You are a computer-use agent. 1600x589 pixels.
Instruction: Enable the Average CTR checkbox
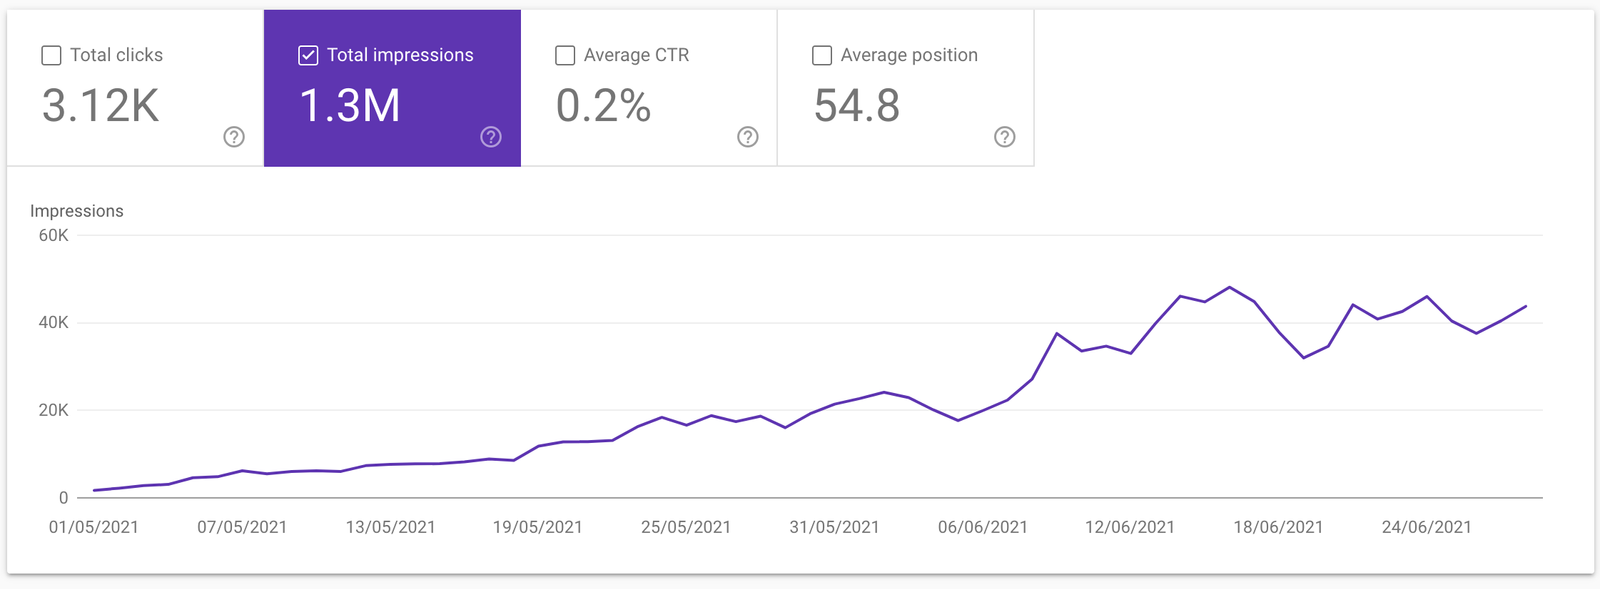coord(565,55)
